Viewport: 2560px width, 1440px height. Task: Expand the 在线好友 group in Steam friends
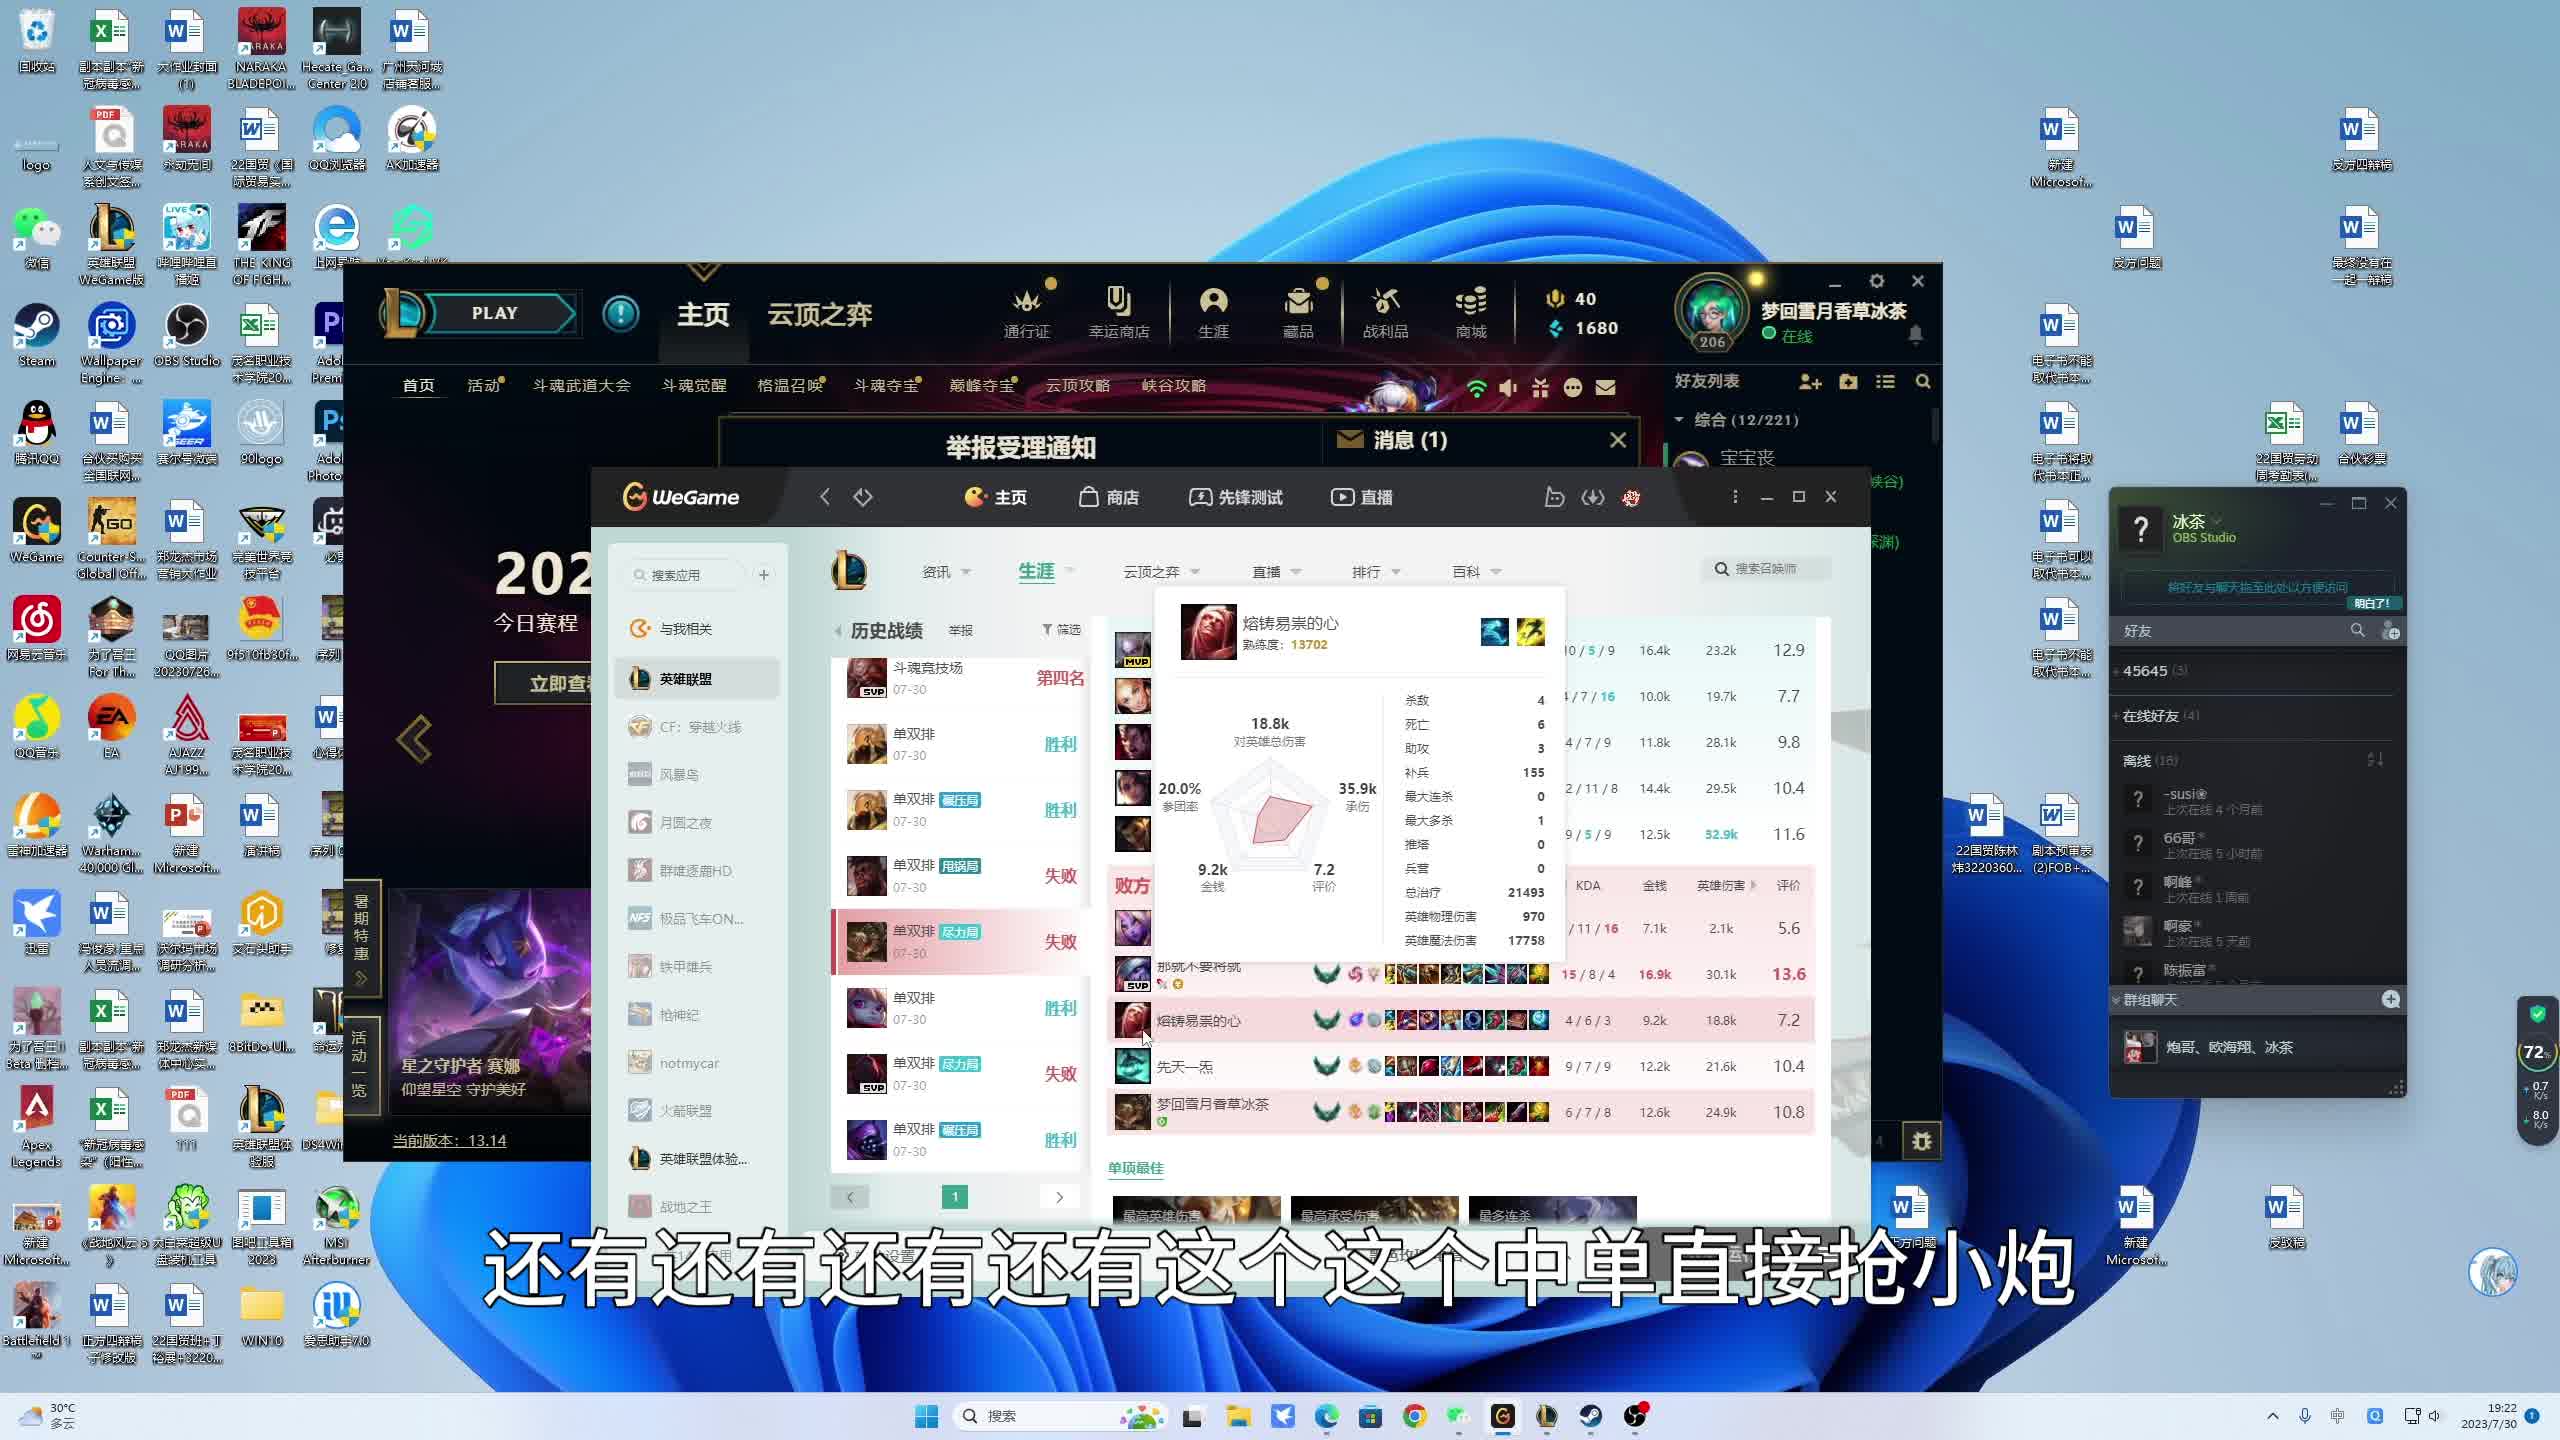click(2160, 716)
